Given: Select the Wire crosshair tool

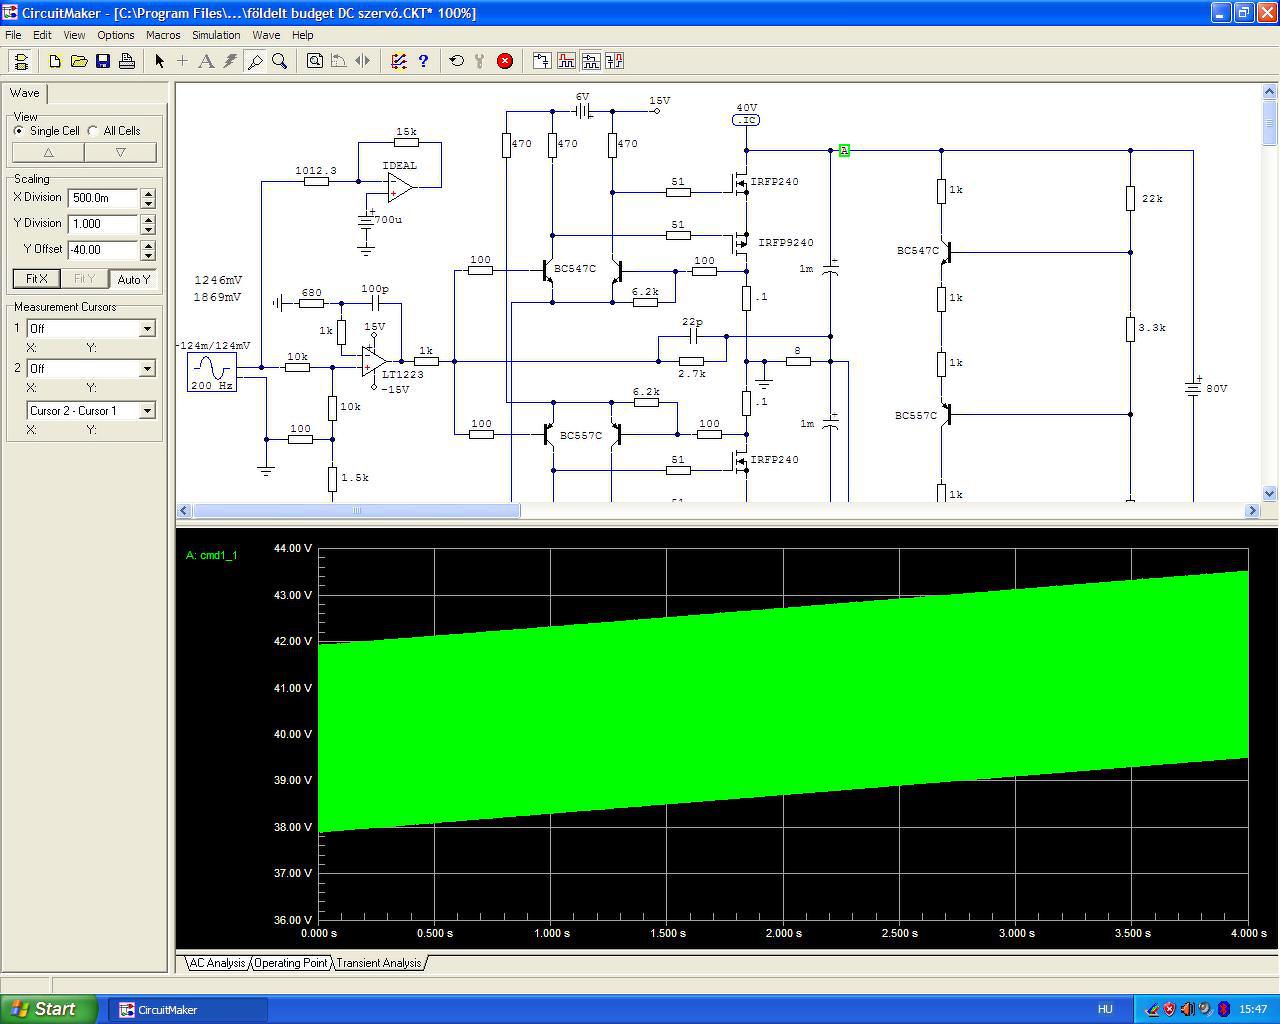Looking at the screenshot, I should 182,61.
